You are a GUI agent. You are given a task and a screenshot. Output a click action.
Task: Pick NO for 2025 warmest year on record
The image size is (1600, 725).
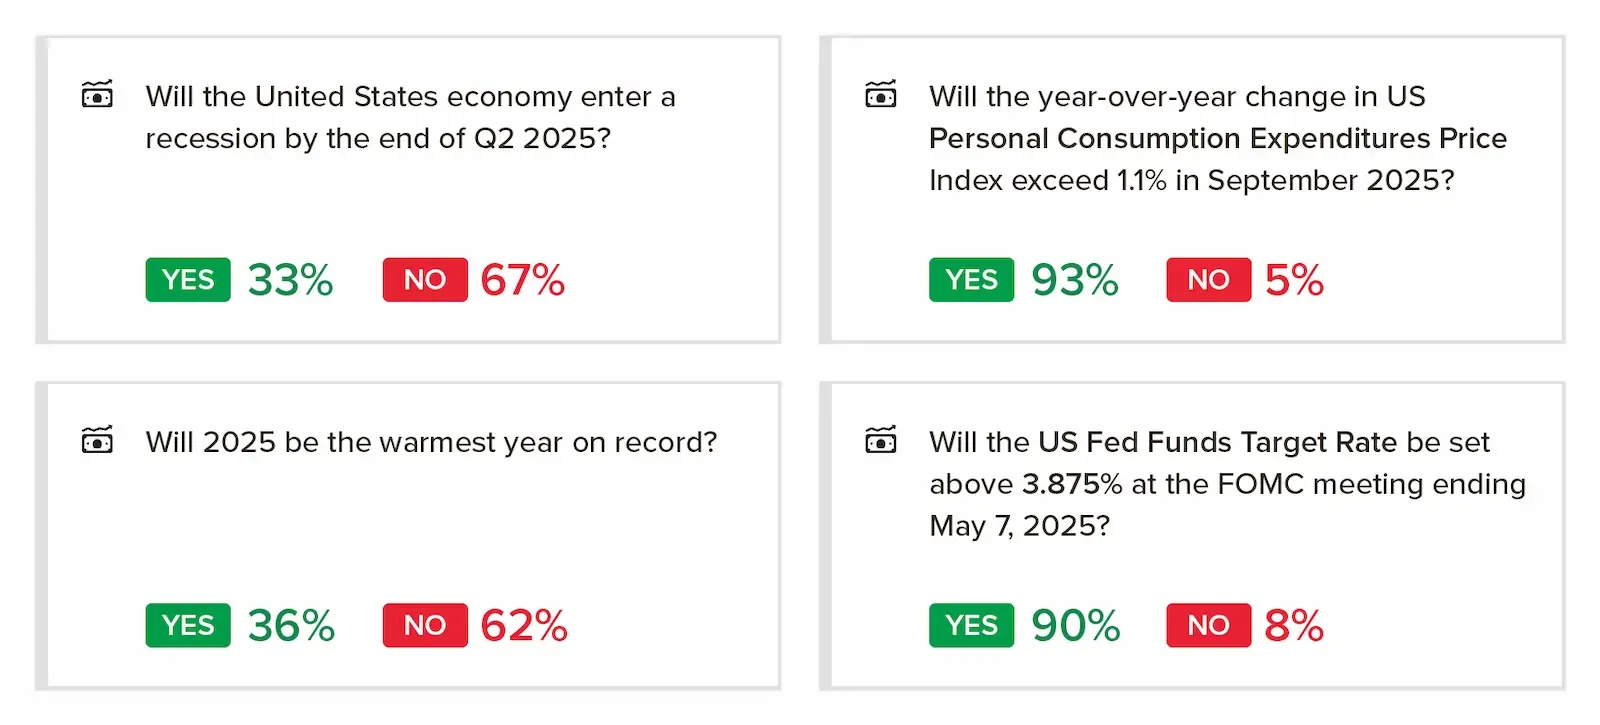[x=425, y=625]
